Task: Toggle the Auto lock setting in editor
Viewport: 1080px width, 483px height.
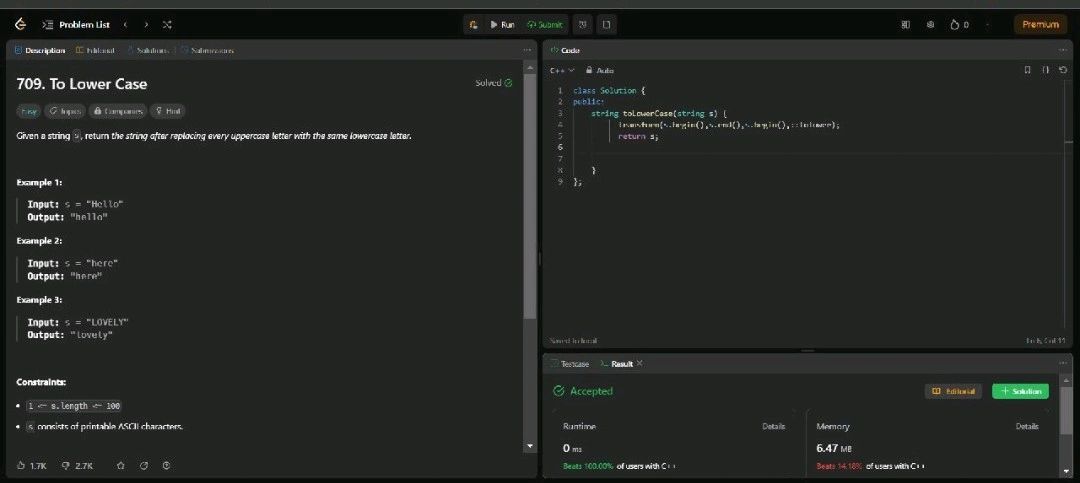Action: [x=600, y=70]
